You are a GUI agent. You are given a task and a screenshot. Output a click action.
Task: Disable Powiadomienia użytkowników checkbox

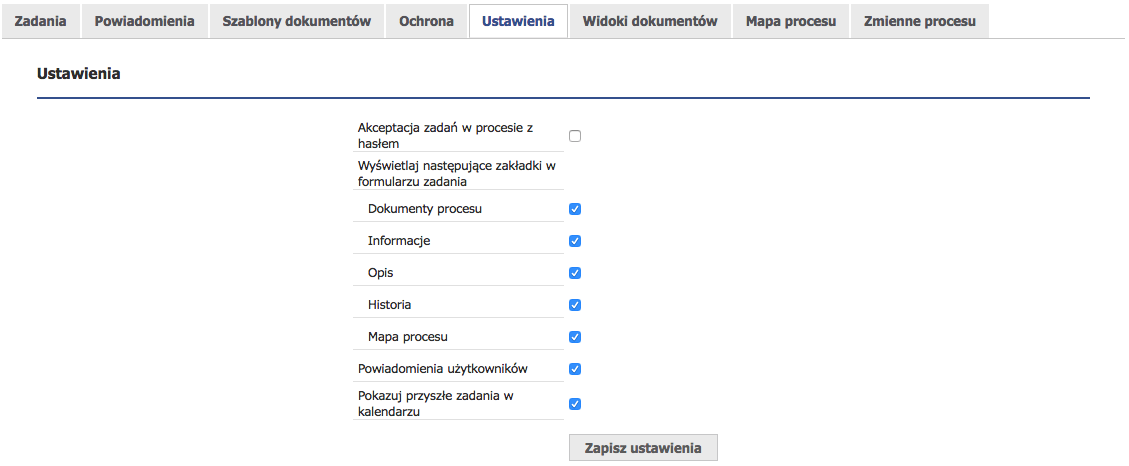[x=575, y=369]
